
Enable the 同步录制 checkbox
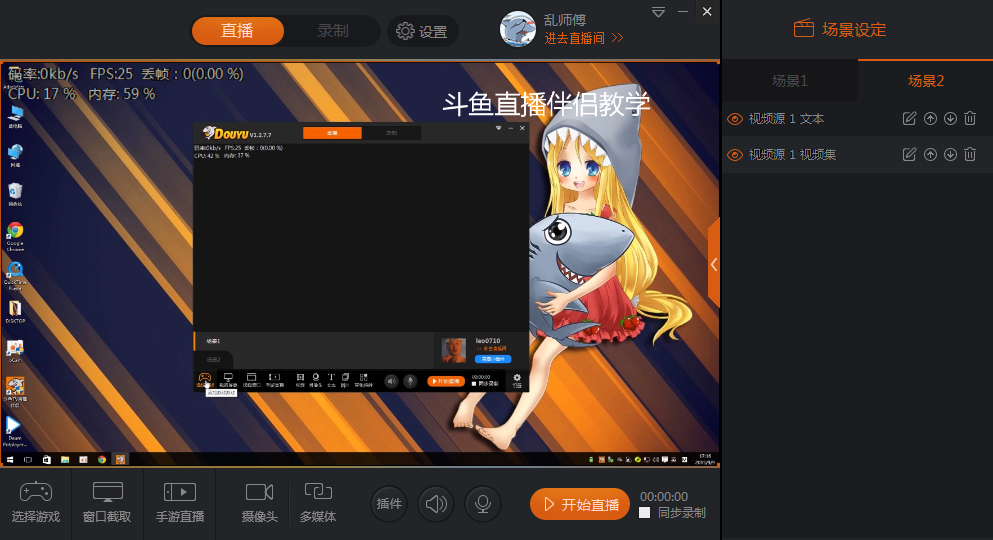[x=645, y=513]
